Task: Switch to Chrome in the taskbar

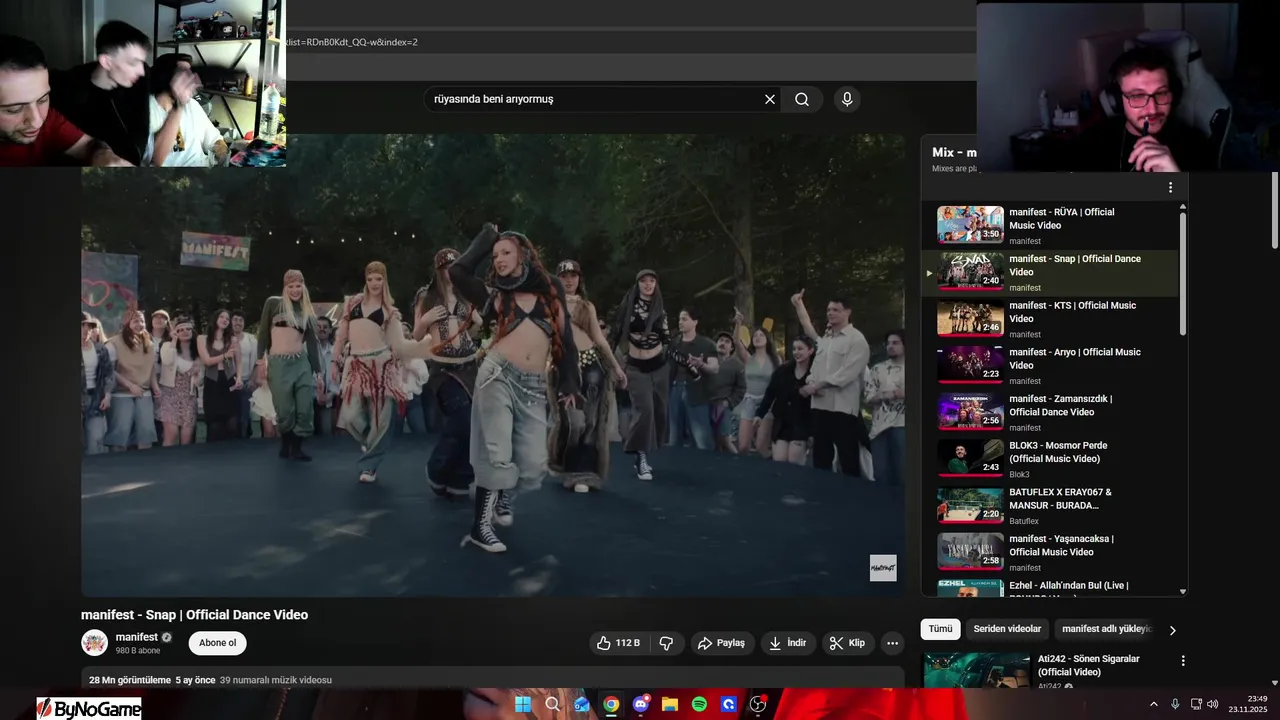Action: pyautogui.click(x=611, y=704)
